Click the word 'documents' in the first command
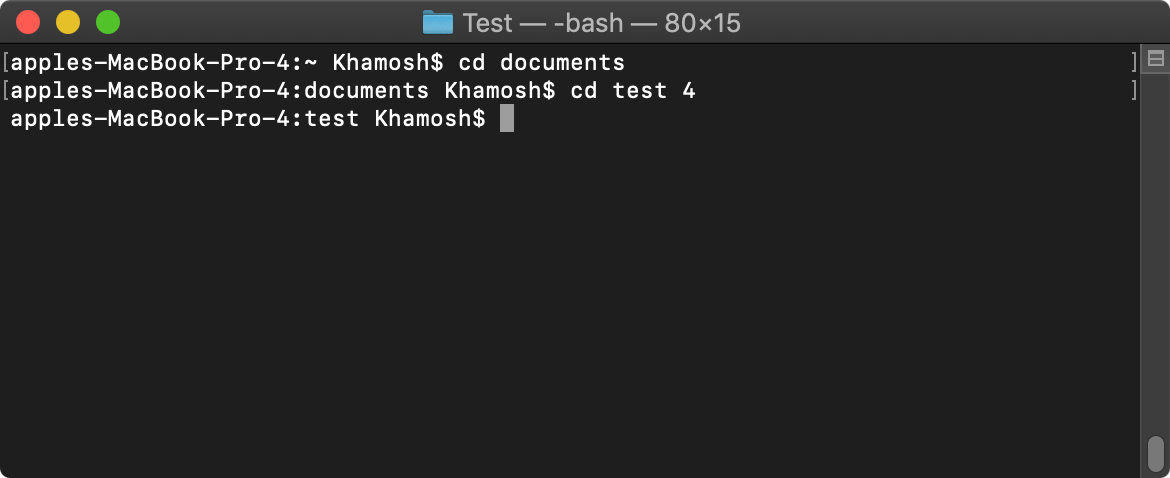The height and width of the screenshot is (478, 1170). coord(562,62)
